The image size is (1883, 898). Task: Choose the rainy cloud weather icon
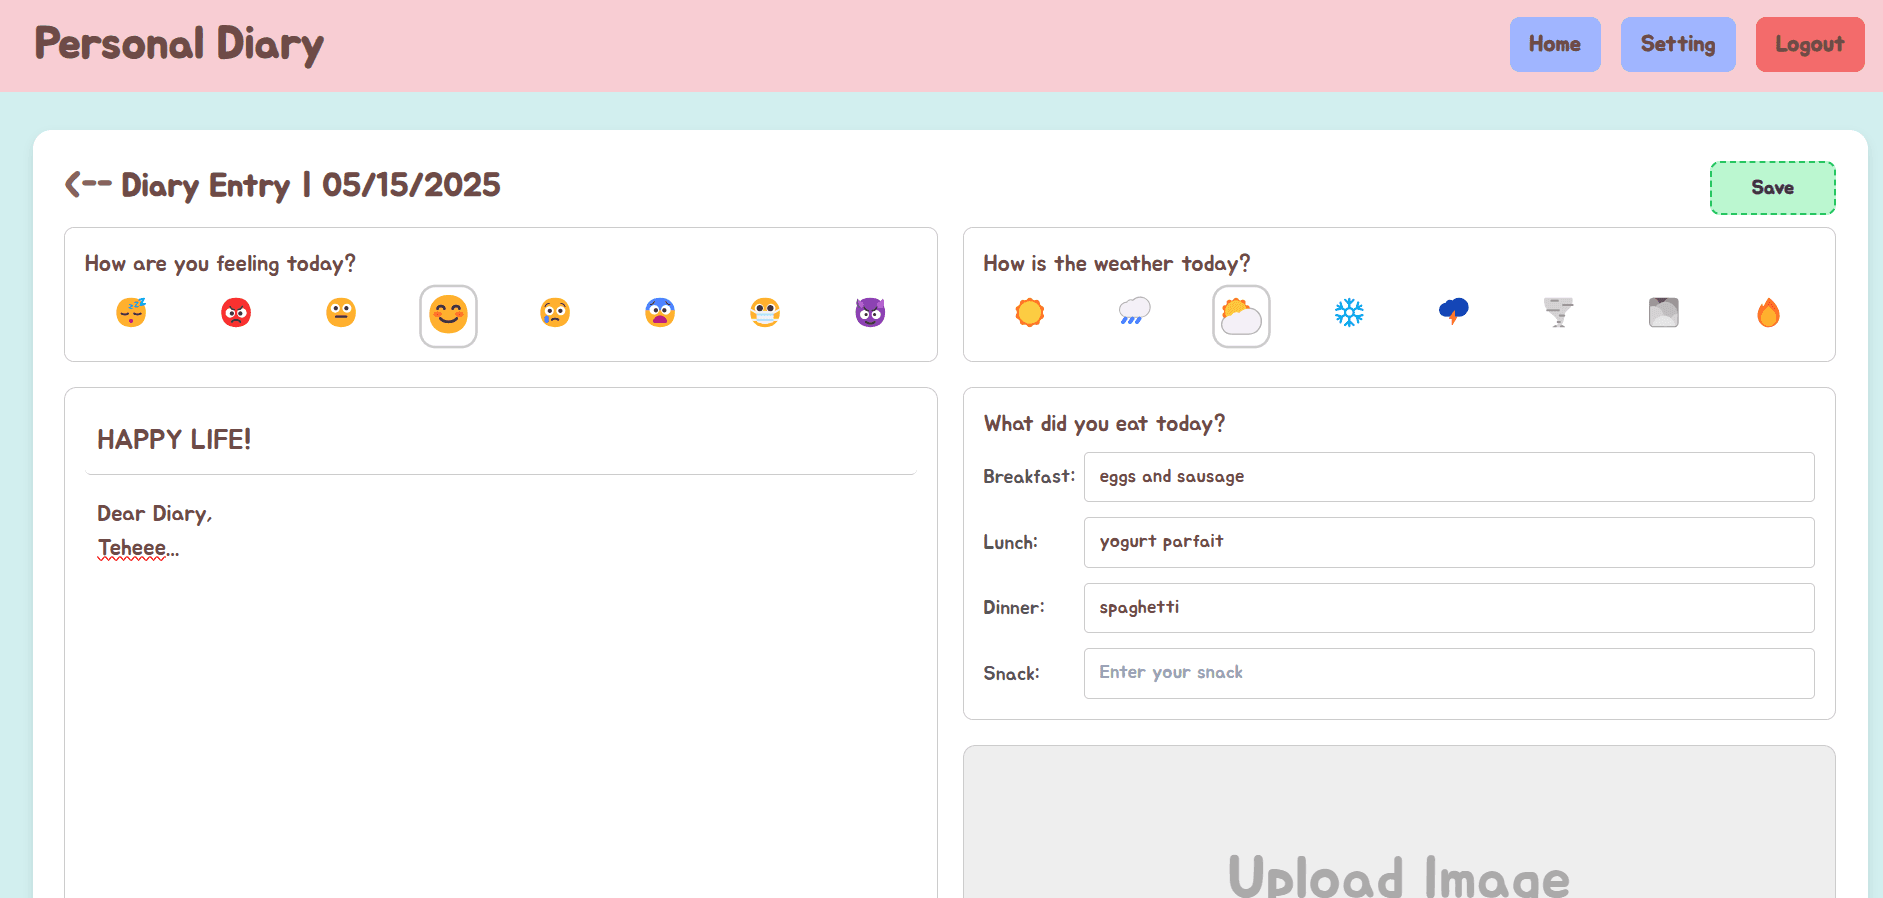(1135, 313)
